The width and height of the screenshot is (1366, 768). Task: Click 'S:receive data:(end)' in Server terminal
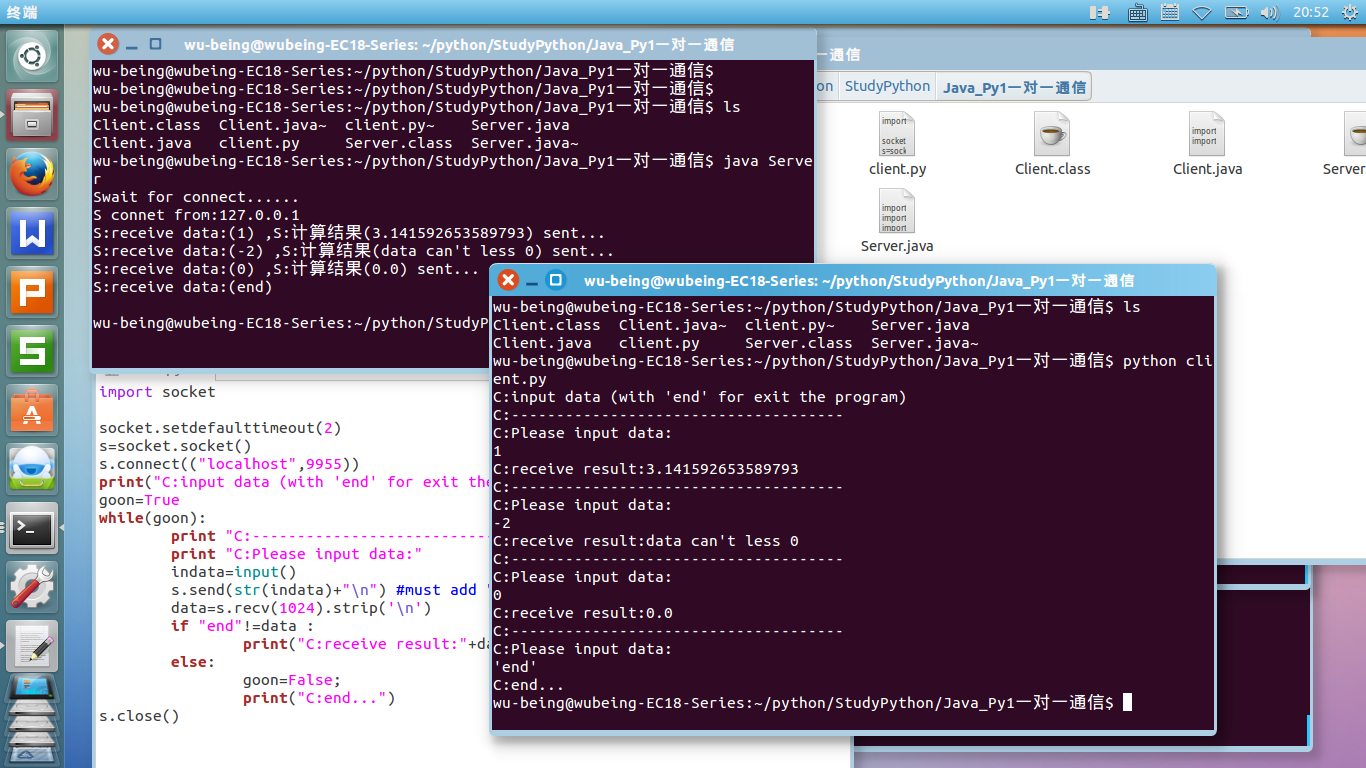tap(182, 287)
